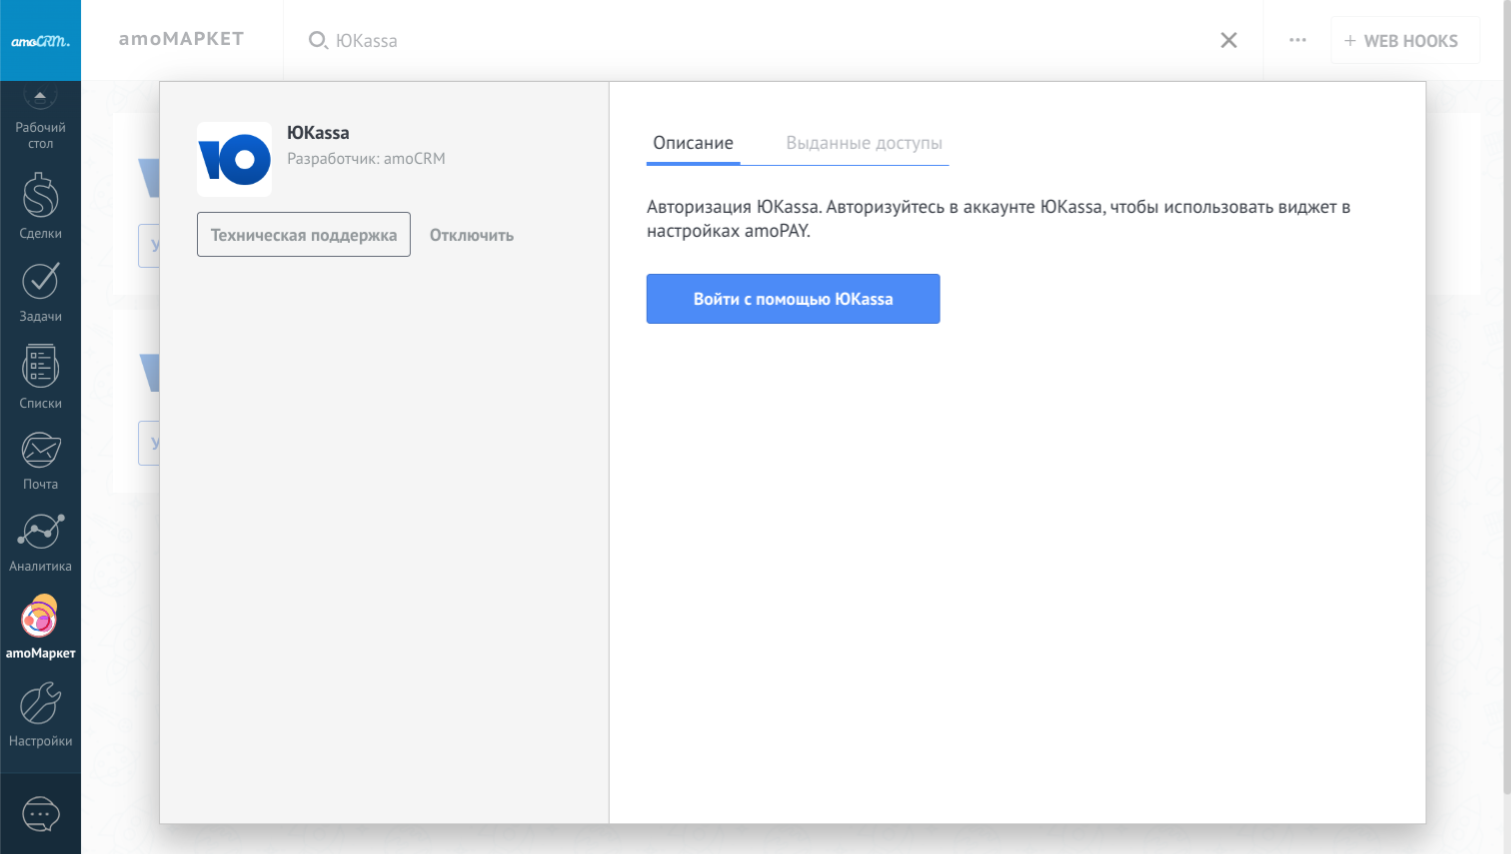
Task: Click the Техническая поддержка button
Action: click(303, 235)
